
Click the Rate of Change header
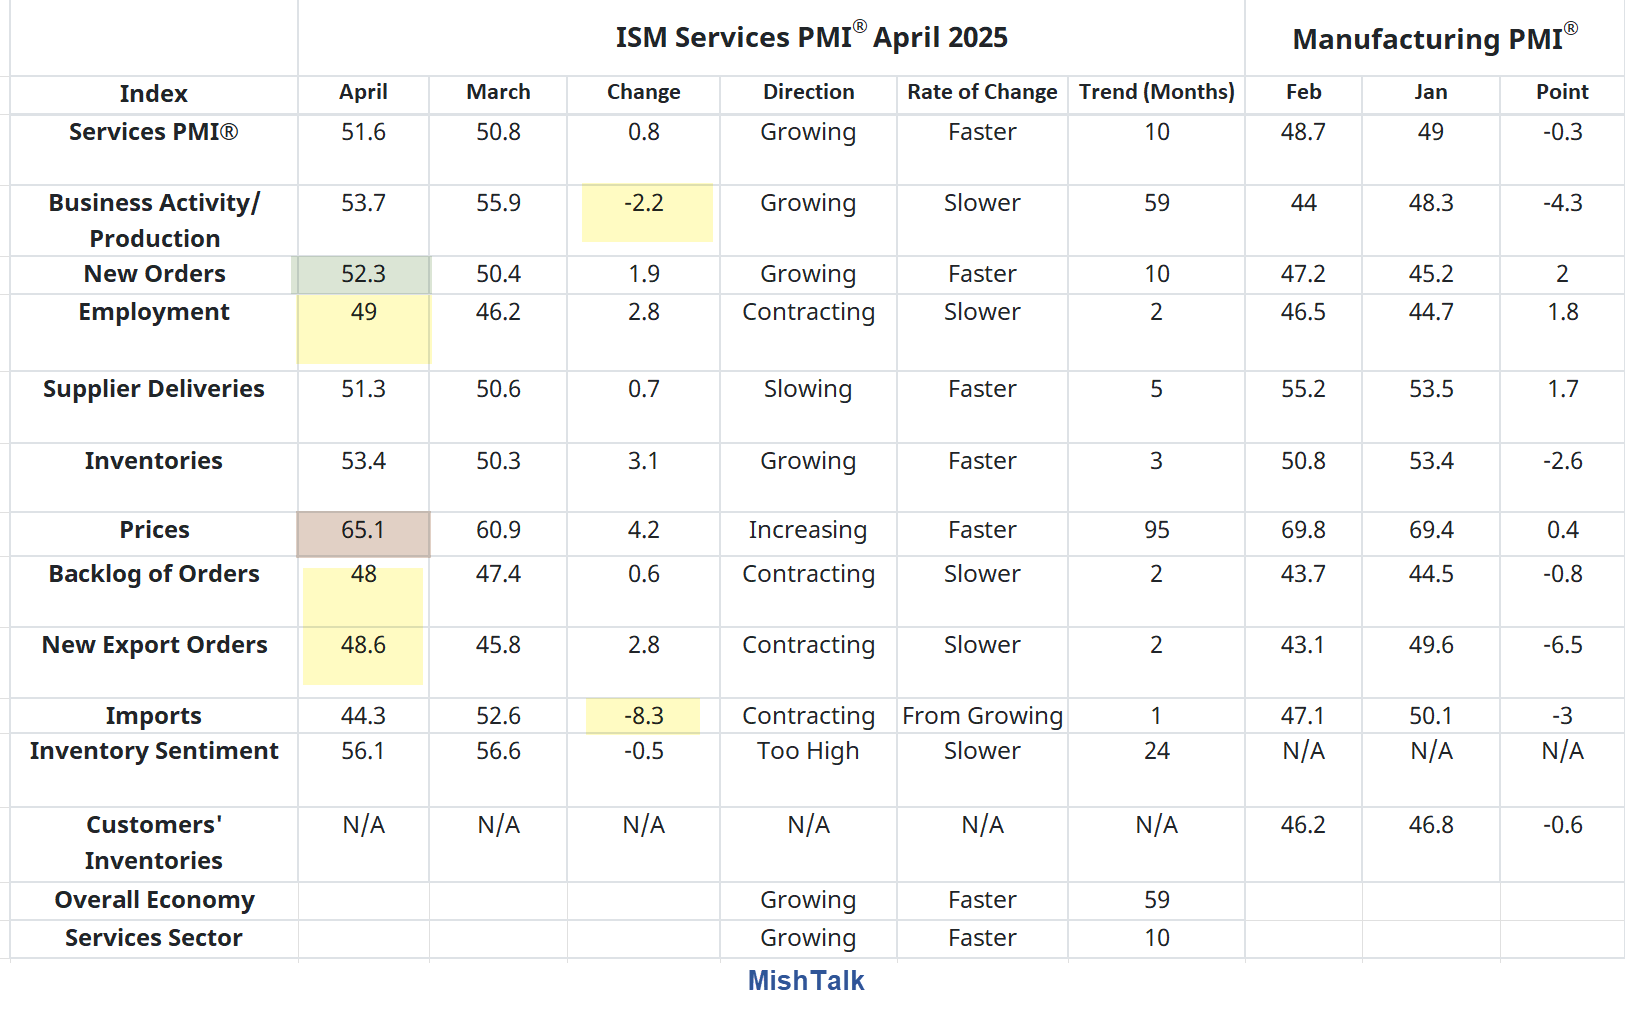(981, 92)
